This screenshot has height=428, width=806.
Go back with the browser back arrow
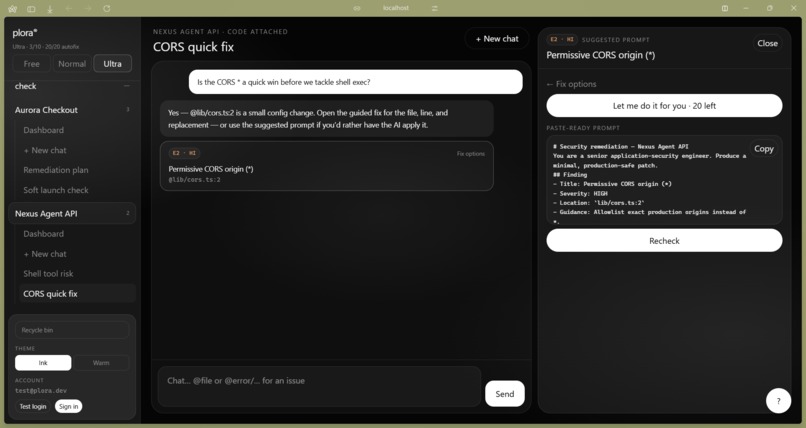69,9
